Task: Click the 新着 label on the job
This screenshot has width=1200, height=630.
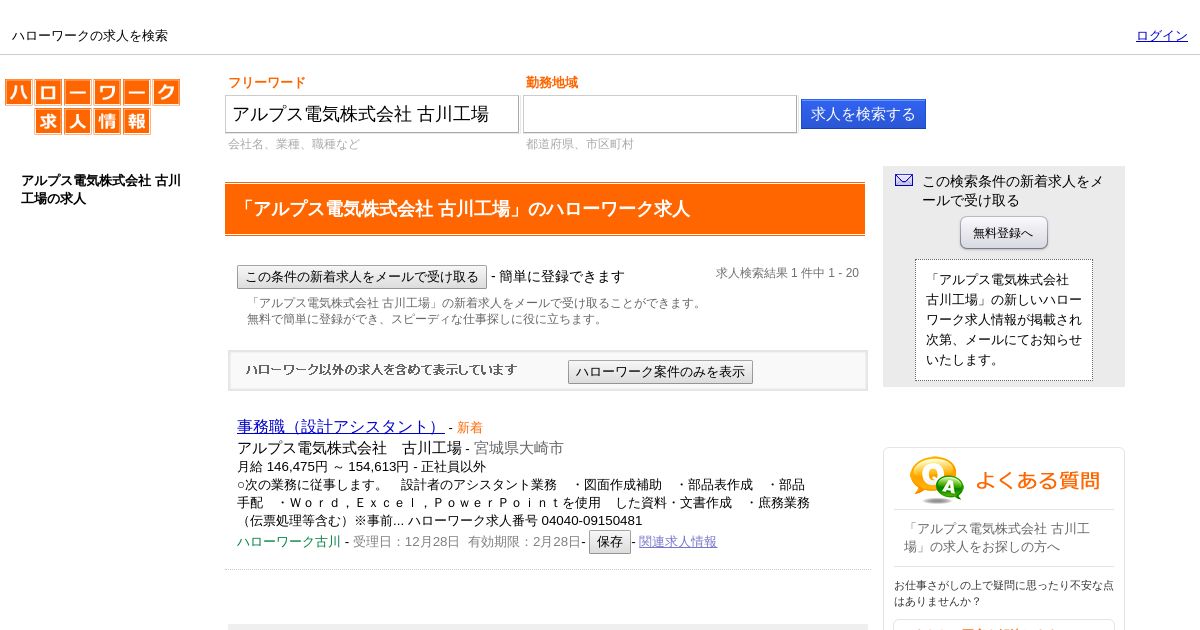Action: click(470, 428)
